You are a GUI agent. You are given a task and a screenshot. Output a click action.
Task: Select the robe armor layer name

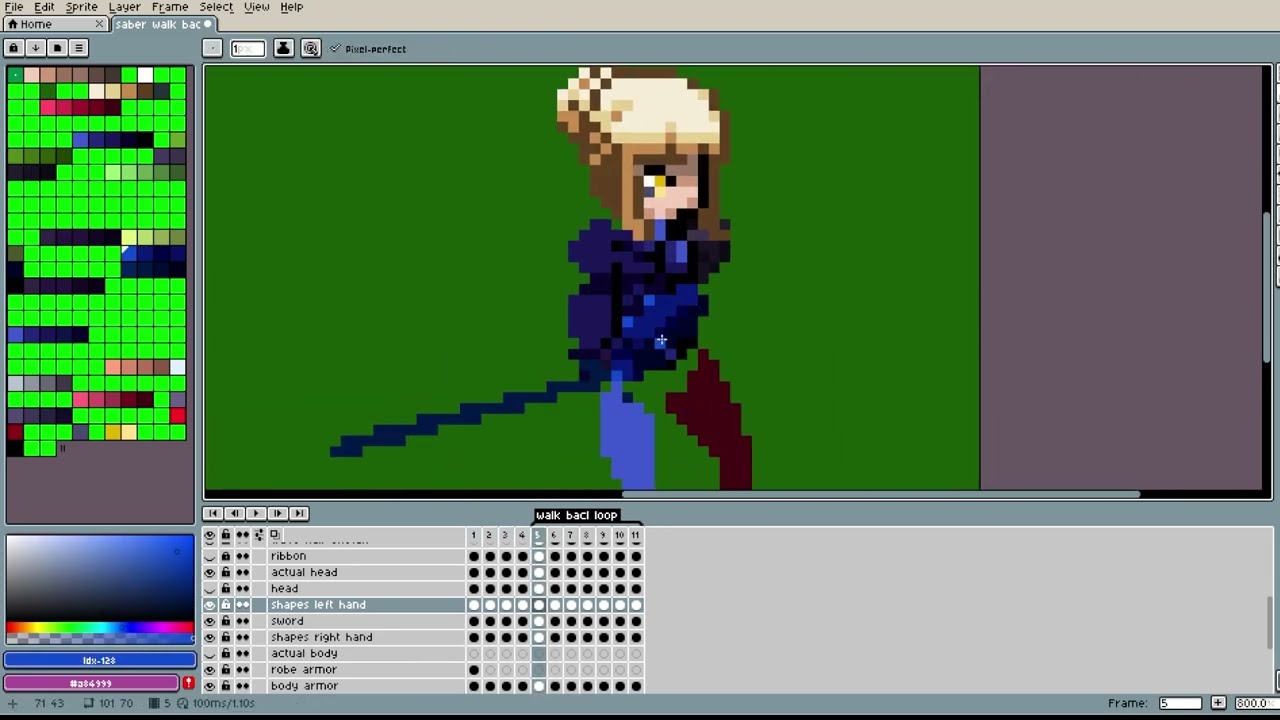(x=304, y=670)
